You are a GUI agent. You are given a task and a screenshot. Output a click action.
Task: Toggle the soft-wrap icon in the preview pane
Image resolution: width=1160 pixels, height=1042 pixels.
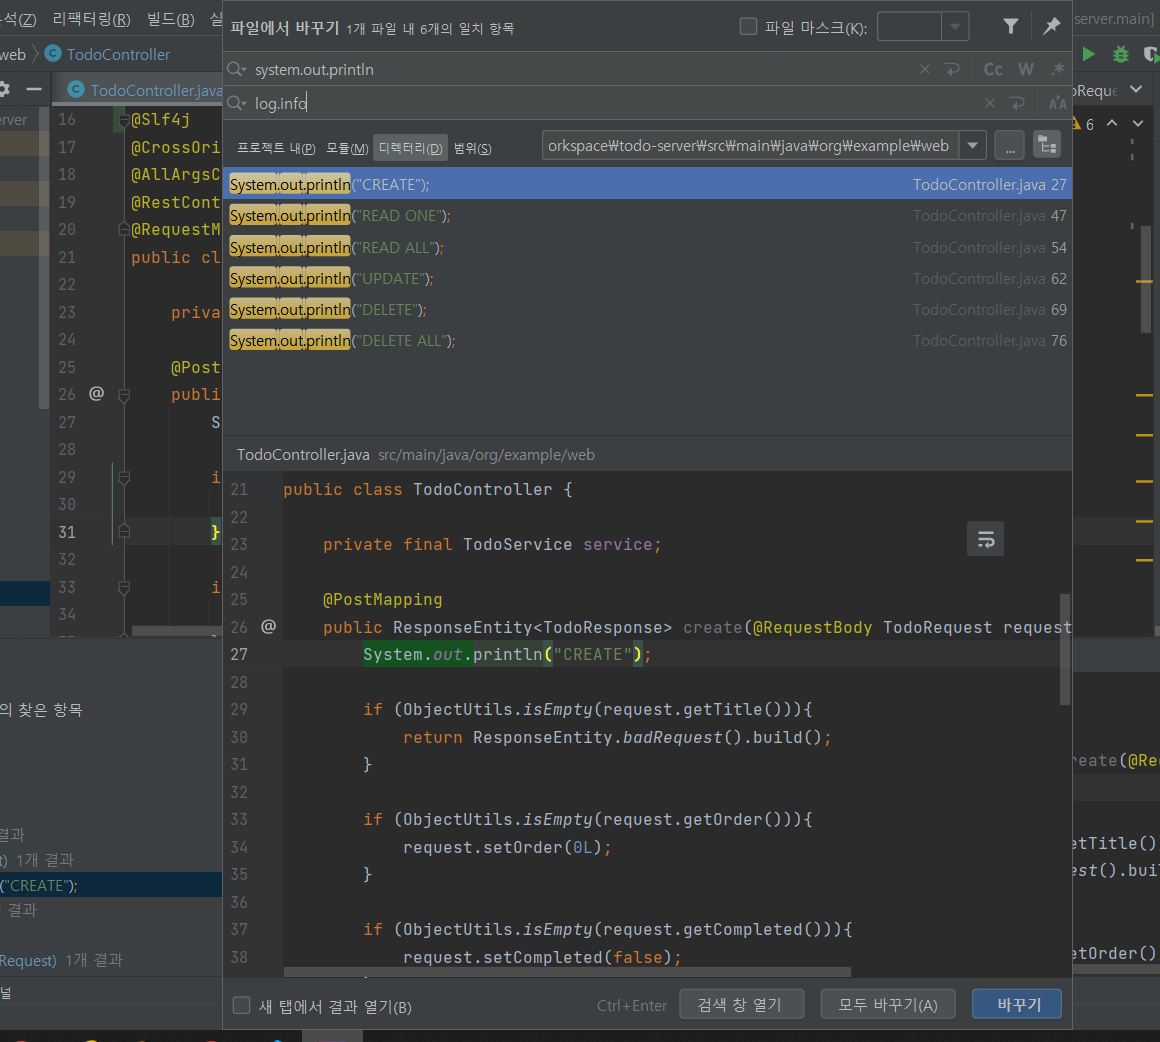point(985,540)
